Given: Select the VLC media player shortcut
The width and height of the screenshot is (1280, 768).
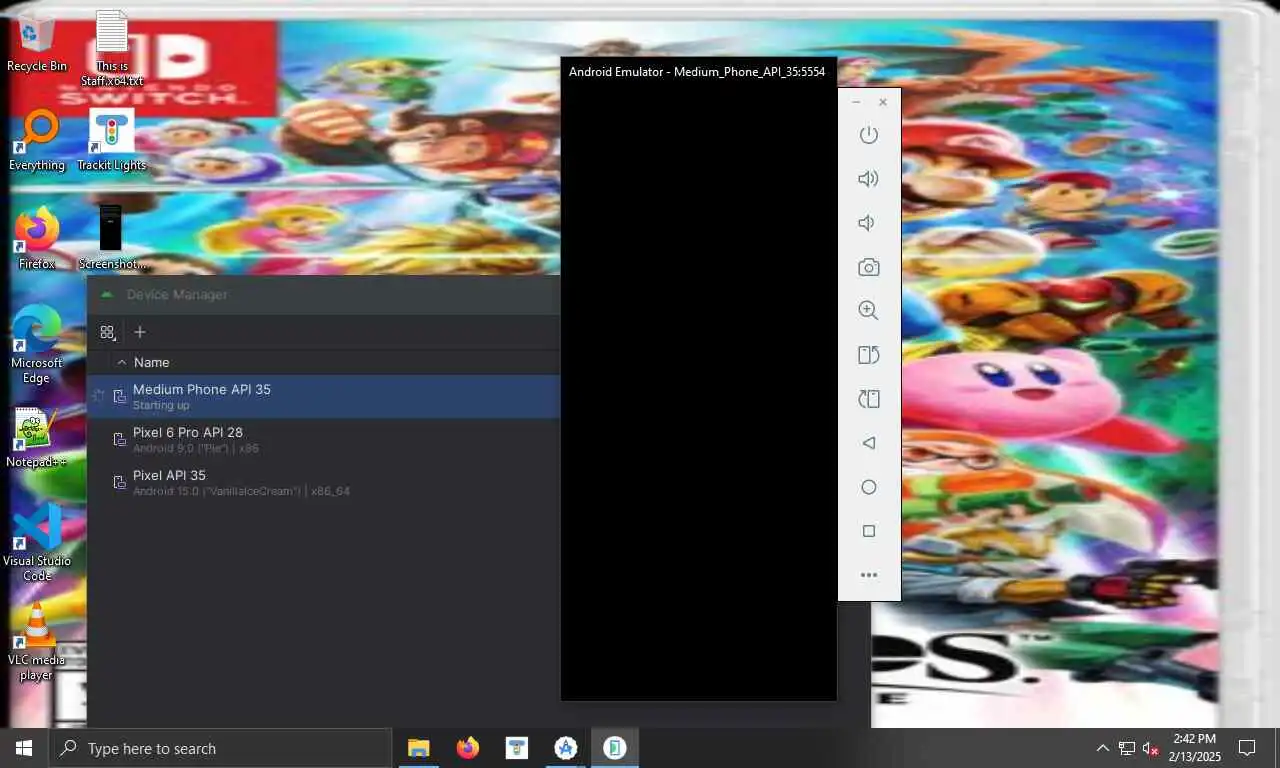Looking at the screenshot, I should tap(37, 642).
